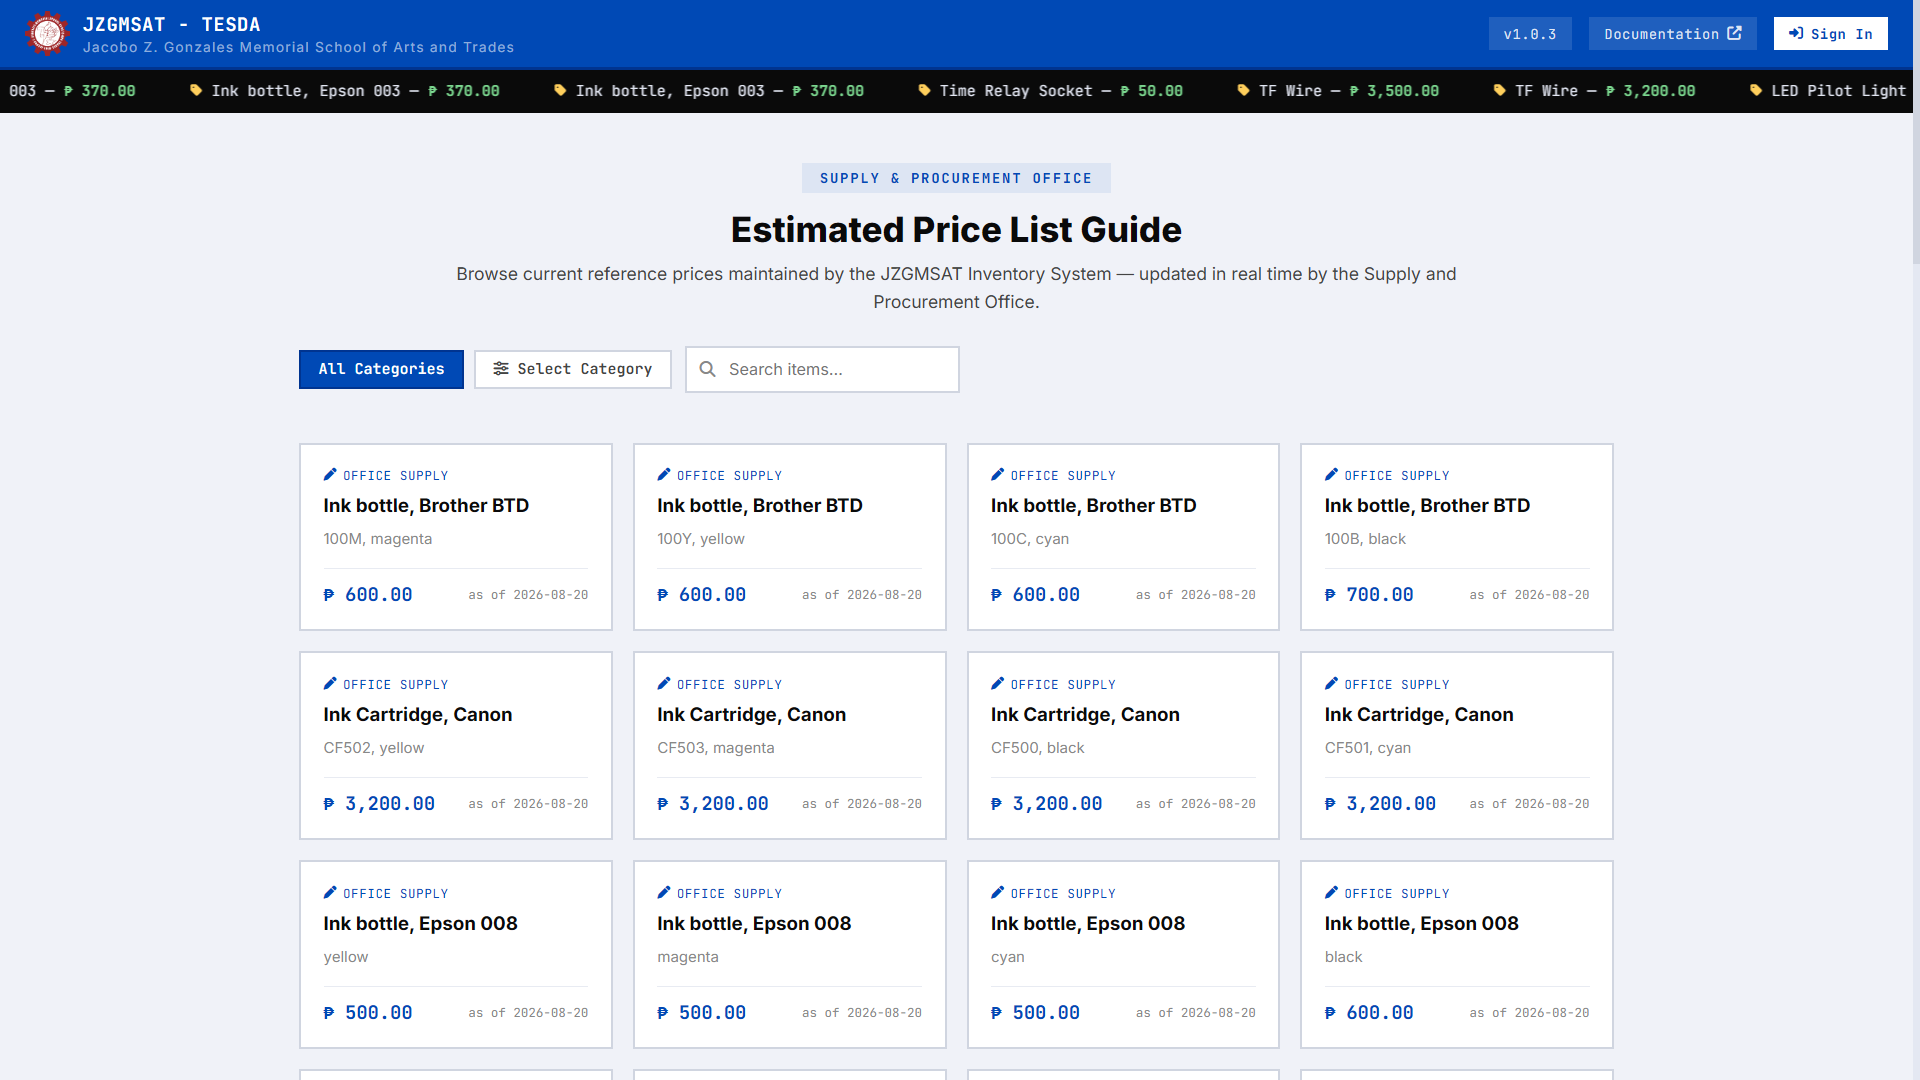Click the CF500, black description text

(1038, 748)
